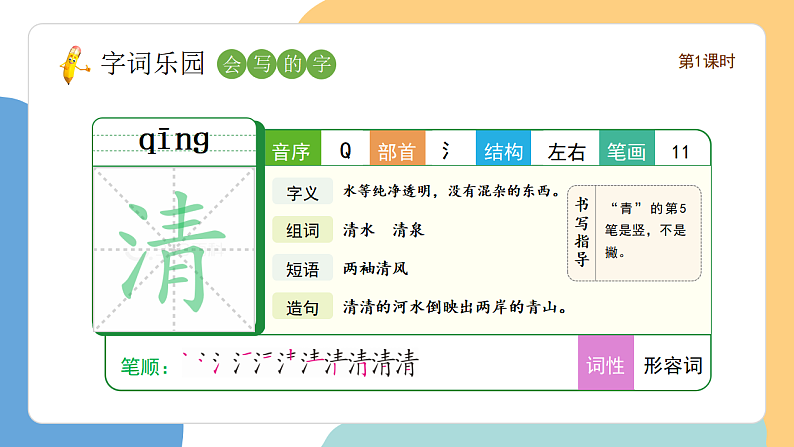Select the green 音序 label
The image size is (794, 447).
(292, 151)
